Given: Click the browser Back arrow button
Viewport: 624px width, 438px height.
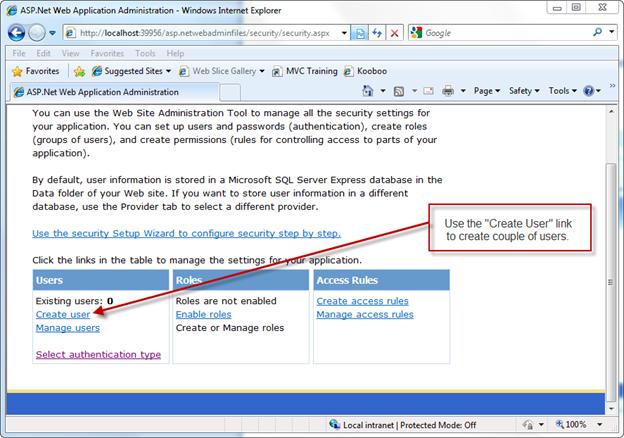Looking at the screenshot, I should [x=16, y=33].
